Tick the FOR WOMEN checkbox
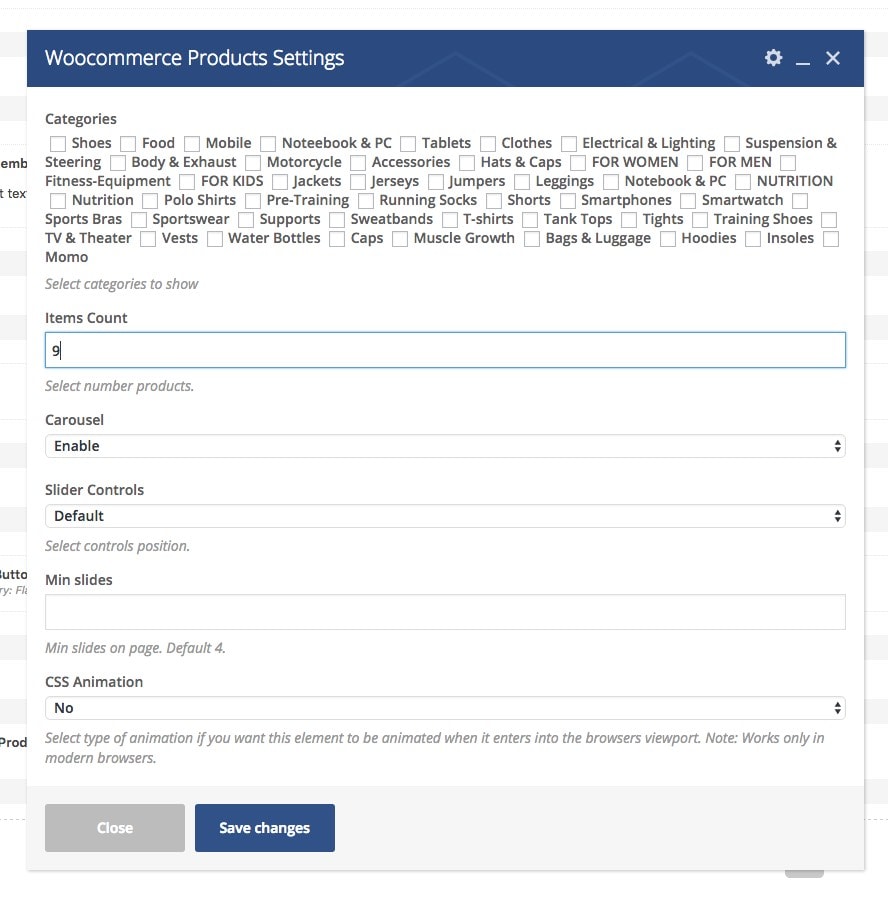Image resolution: width=888 pixels, height=899 pixels. click(578, 163)
